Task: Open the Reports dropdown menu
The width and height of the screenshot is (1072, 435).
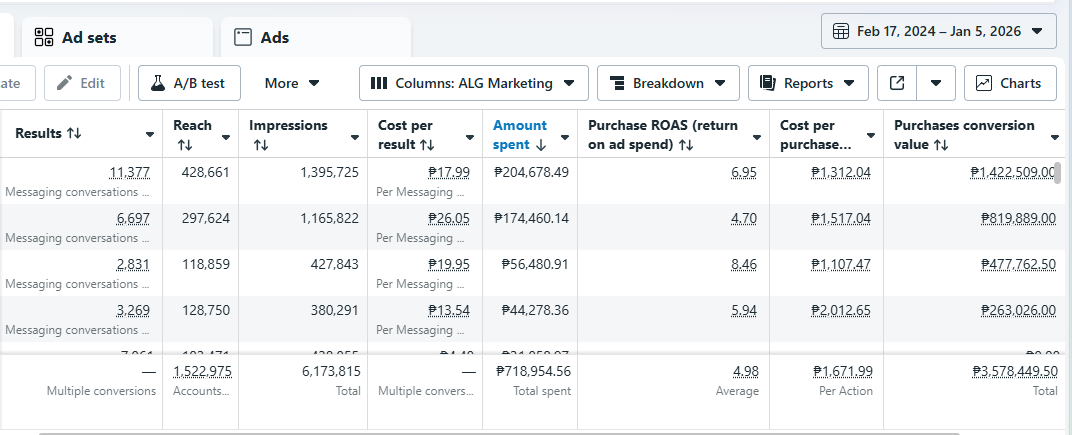Action: (x=807, y=83)
